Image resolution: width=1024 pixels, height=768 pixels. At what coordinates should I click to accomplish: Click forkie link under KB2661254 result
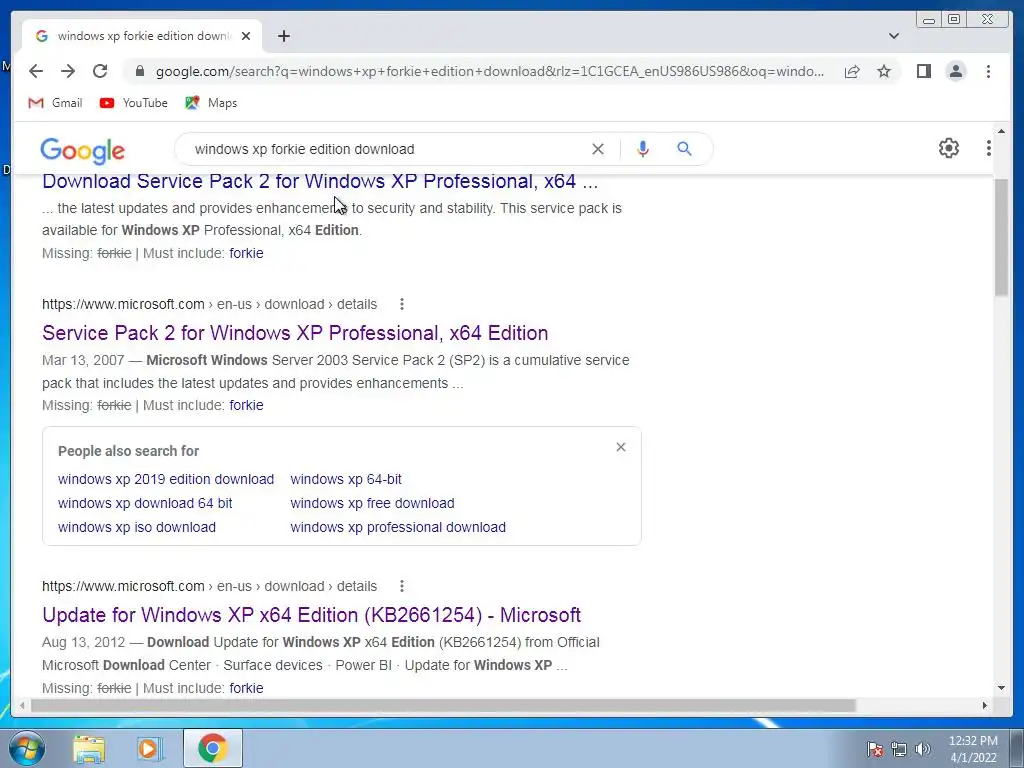click(246, 688)
